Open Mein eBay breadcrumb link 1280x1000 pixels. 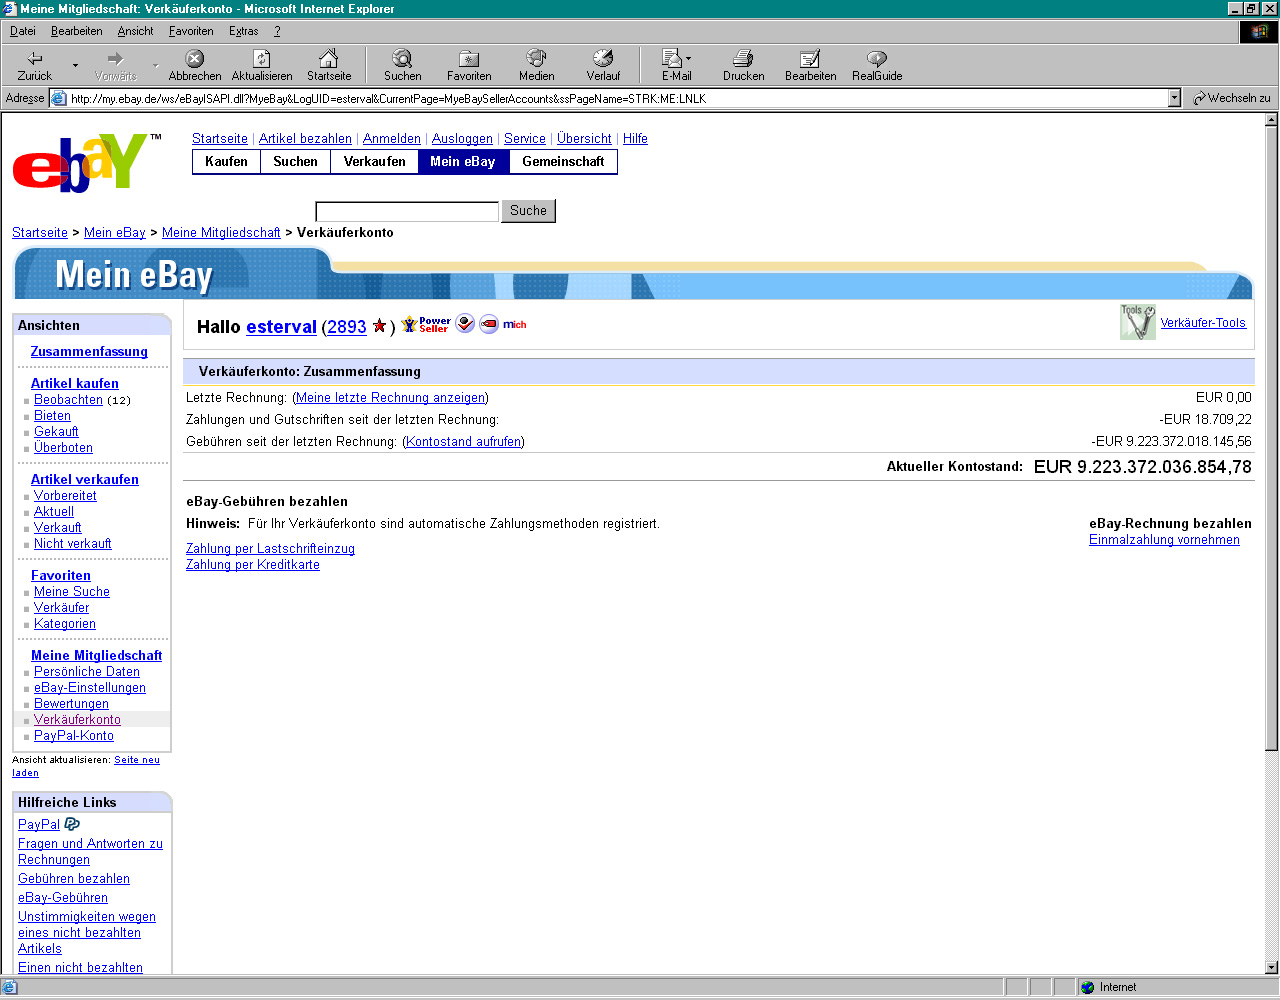(x=115, y=233)
